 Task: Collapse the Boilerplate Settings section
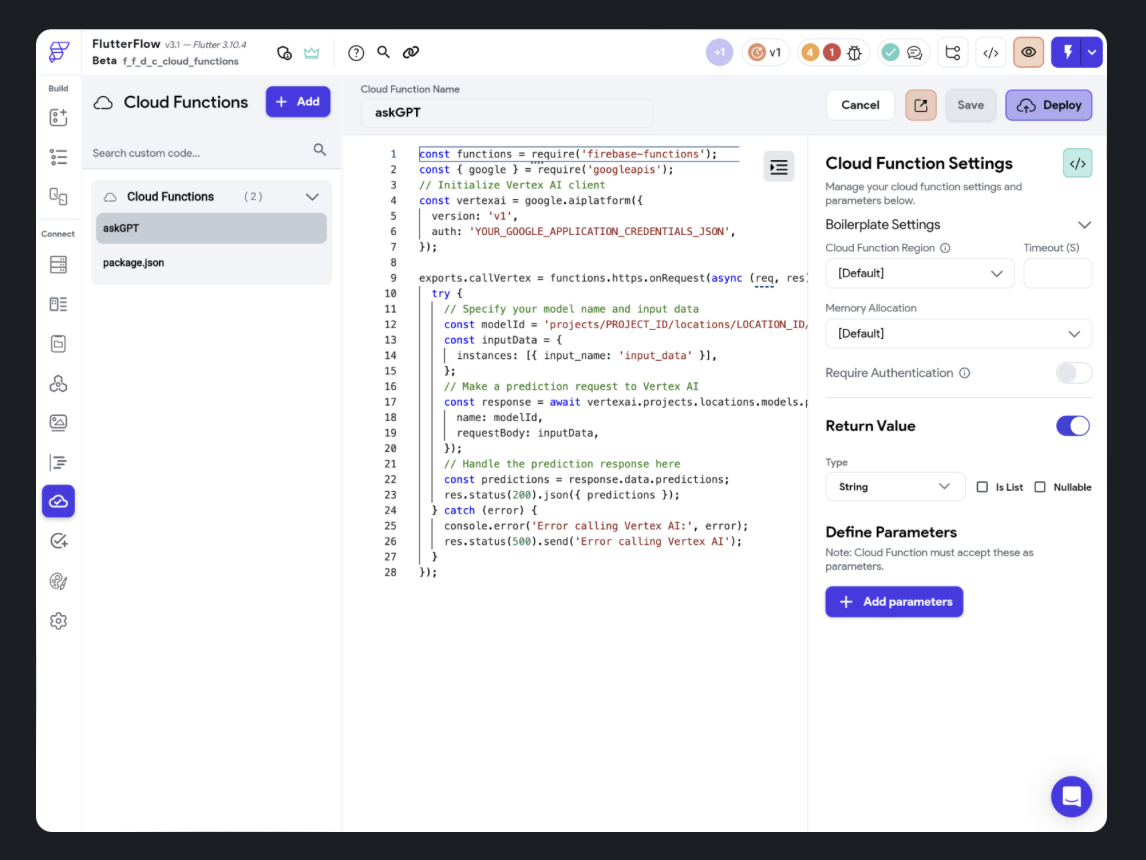(x=1084, y=225)
